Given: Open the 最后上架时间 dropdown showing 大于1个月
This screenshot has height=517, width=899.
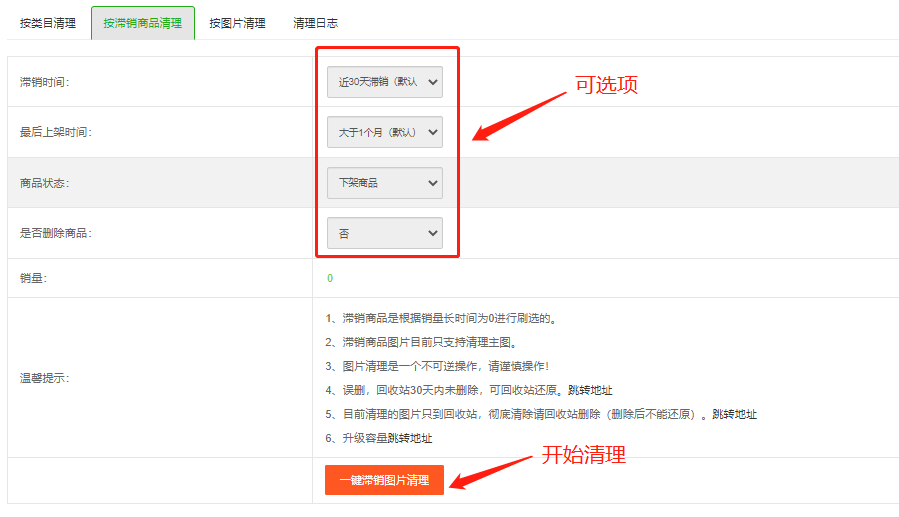Looking at the screenshot, I should pyautogui.click(x=384, y=132).
